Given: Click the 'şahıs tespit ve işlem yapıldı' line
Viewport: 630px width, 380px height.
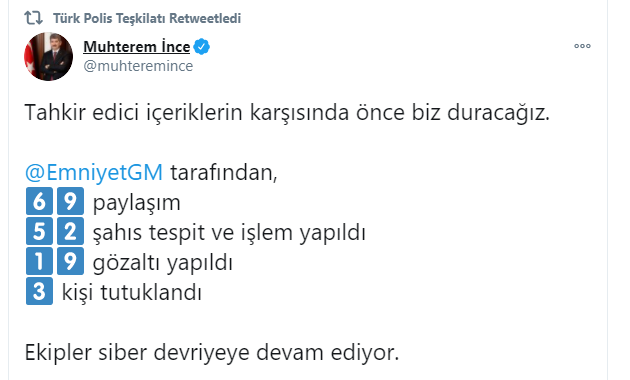Looking at the screenshot, I should (229, 233).
